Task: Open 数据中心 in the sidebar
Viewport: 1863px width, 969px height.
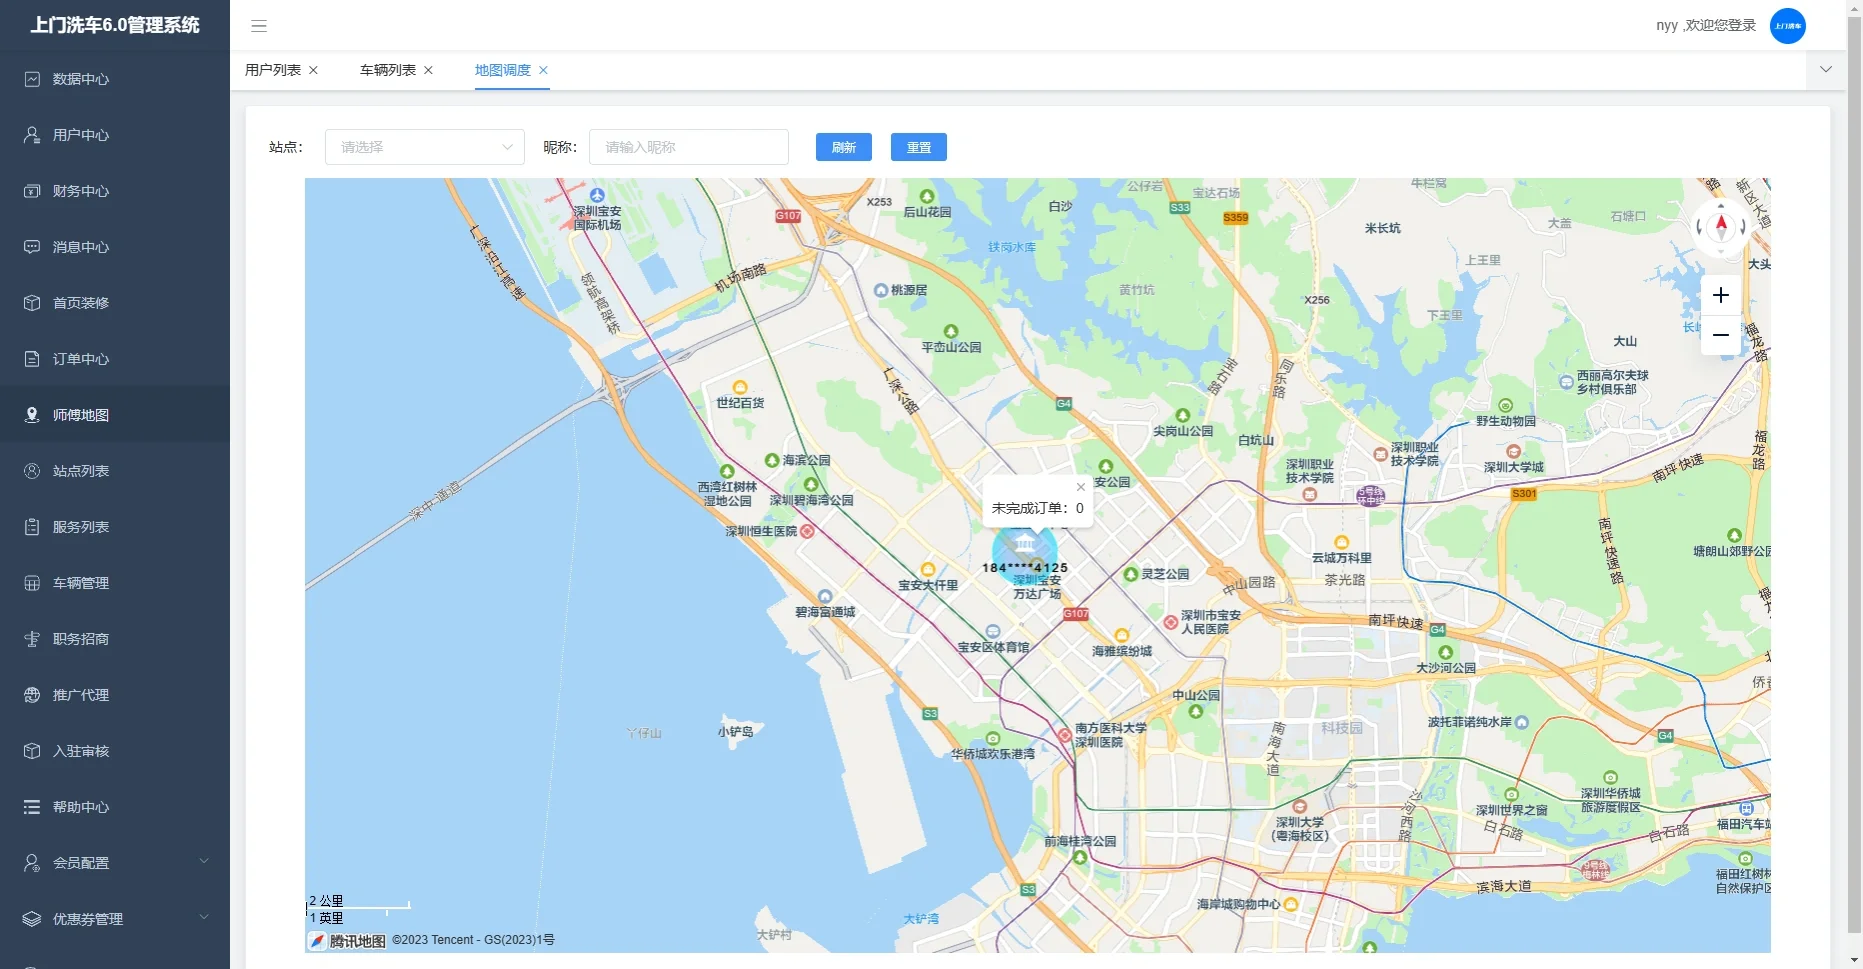Action: click(x=81, y=79)
